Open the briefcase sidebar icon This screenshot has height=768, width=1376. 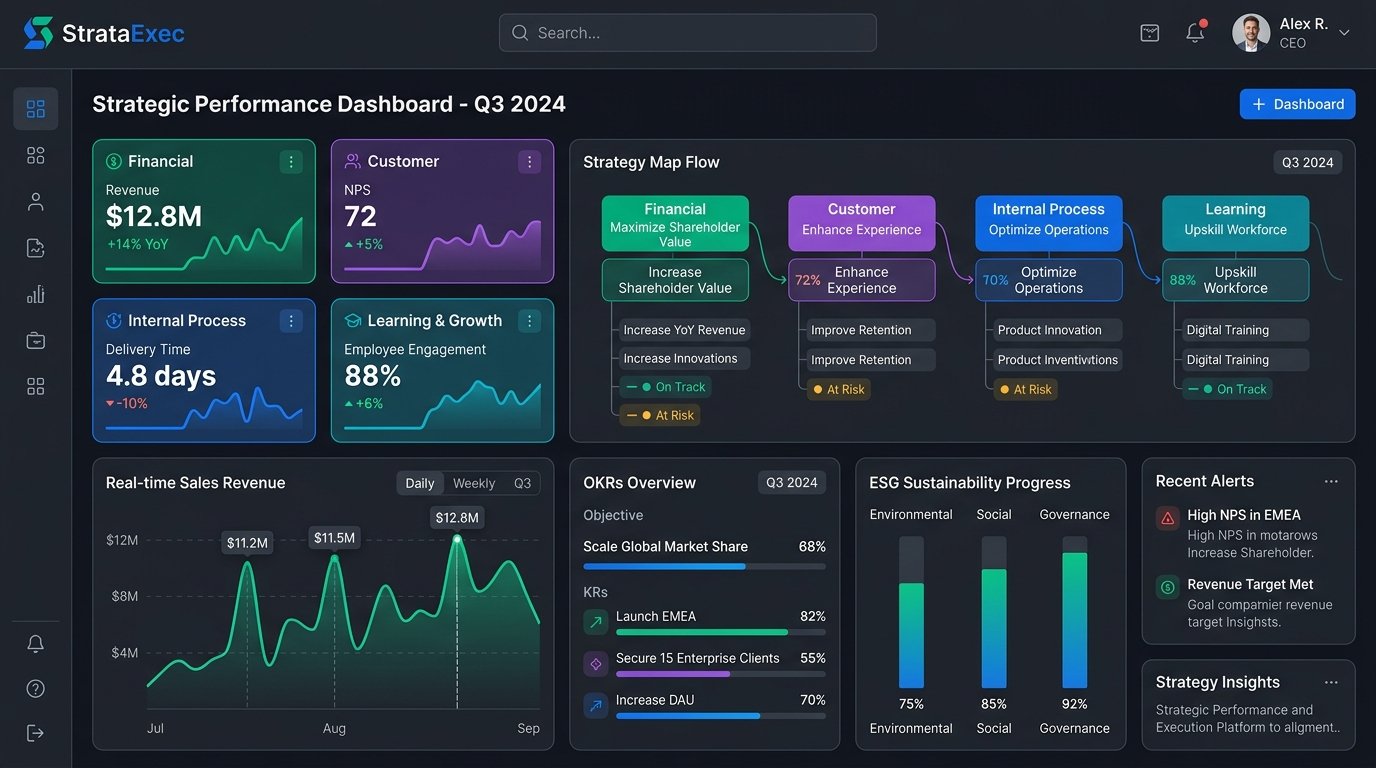pyautogui.click(x=36, y=340)
